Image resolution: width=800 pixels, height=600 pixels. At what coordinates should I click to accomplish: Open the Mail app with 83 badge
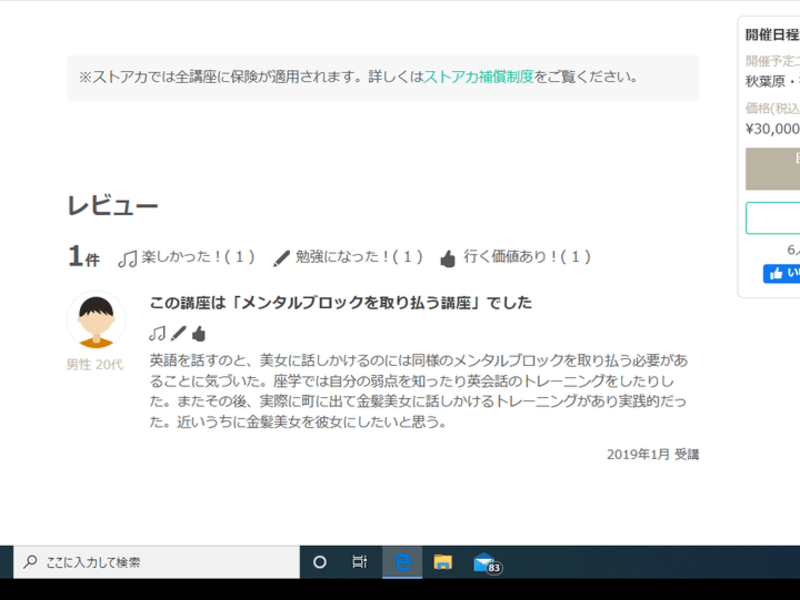pos(485,562)
